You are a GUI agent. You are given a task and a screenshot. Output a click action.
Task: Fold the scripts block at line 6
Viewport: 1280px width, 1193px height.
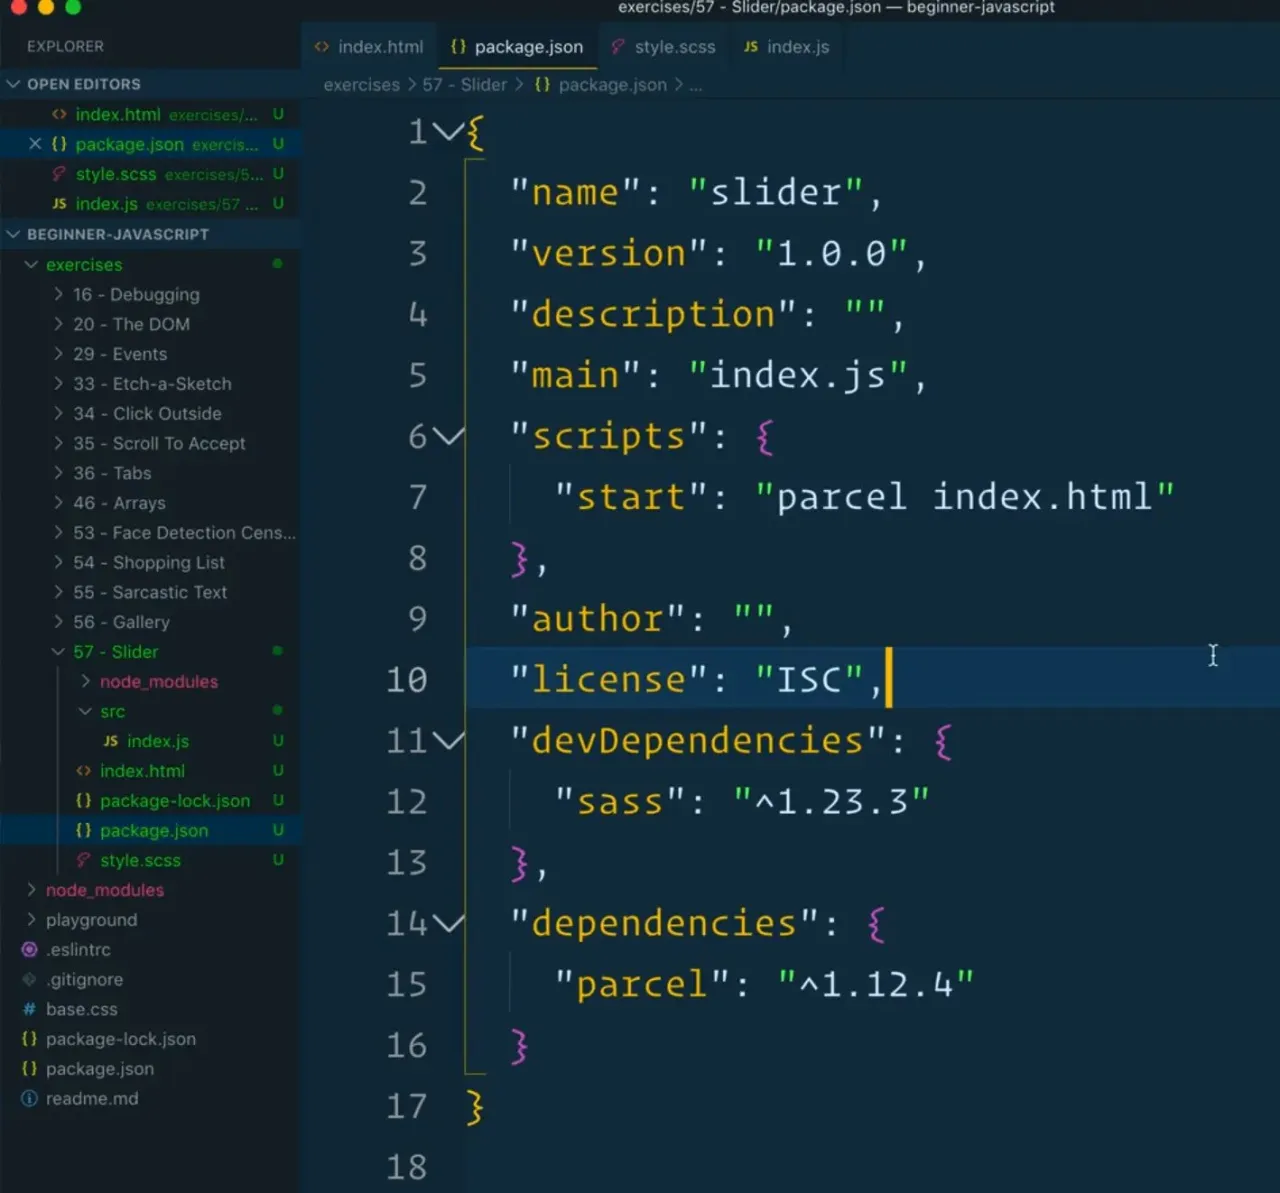point(450,436)
